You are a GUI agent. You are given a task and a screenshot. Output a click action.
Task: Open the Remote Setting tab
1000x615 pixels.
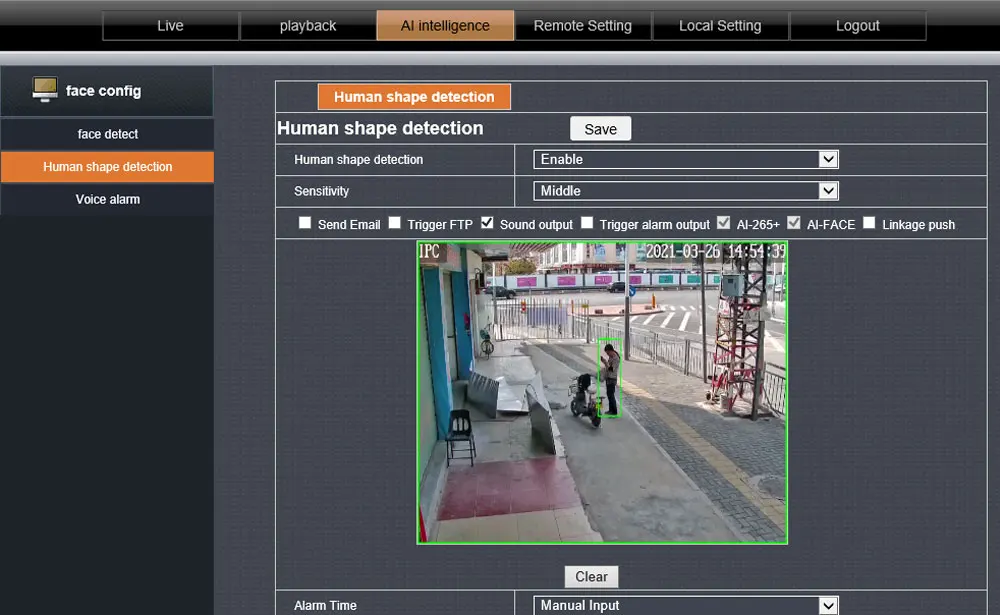tap(582, 26)
